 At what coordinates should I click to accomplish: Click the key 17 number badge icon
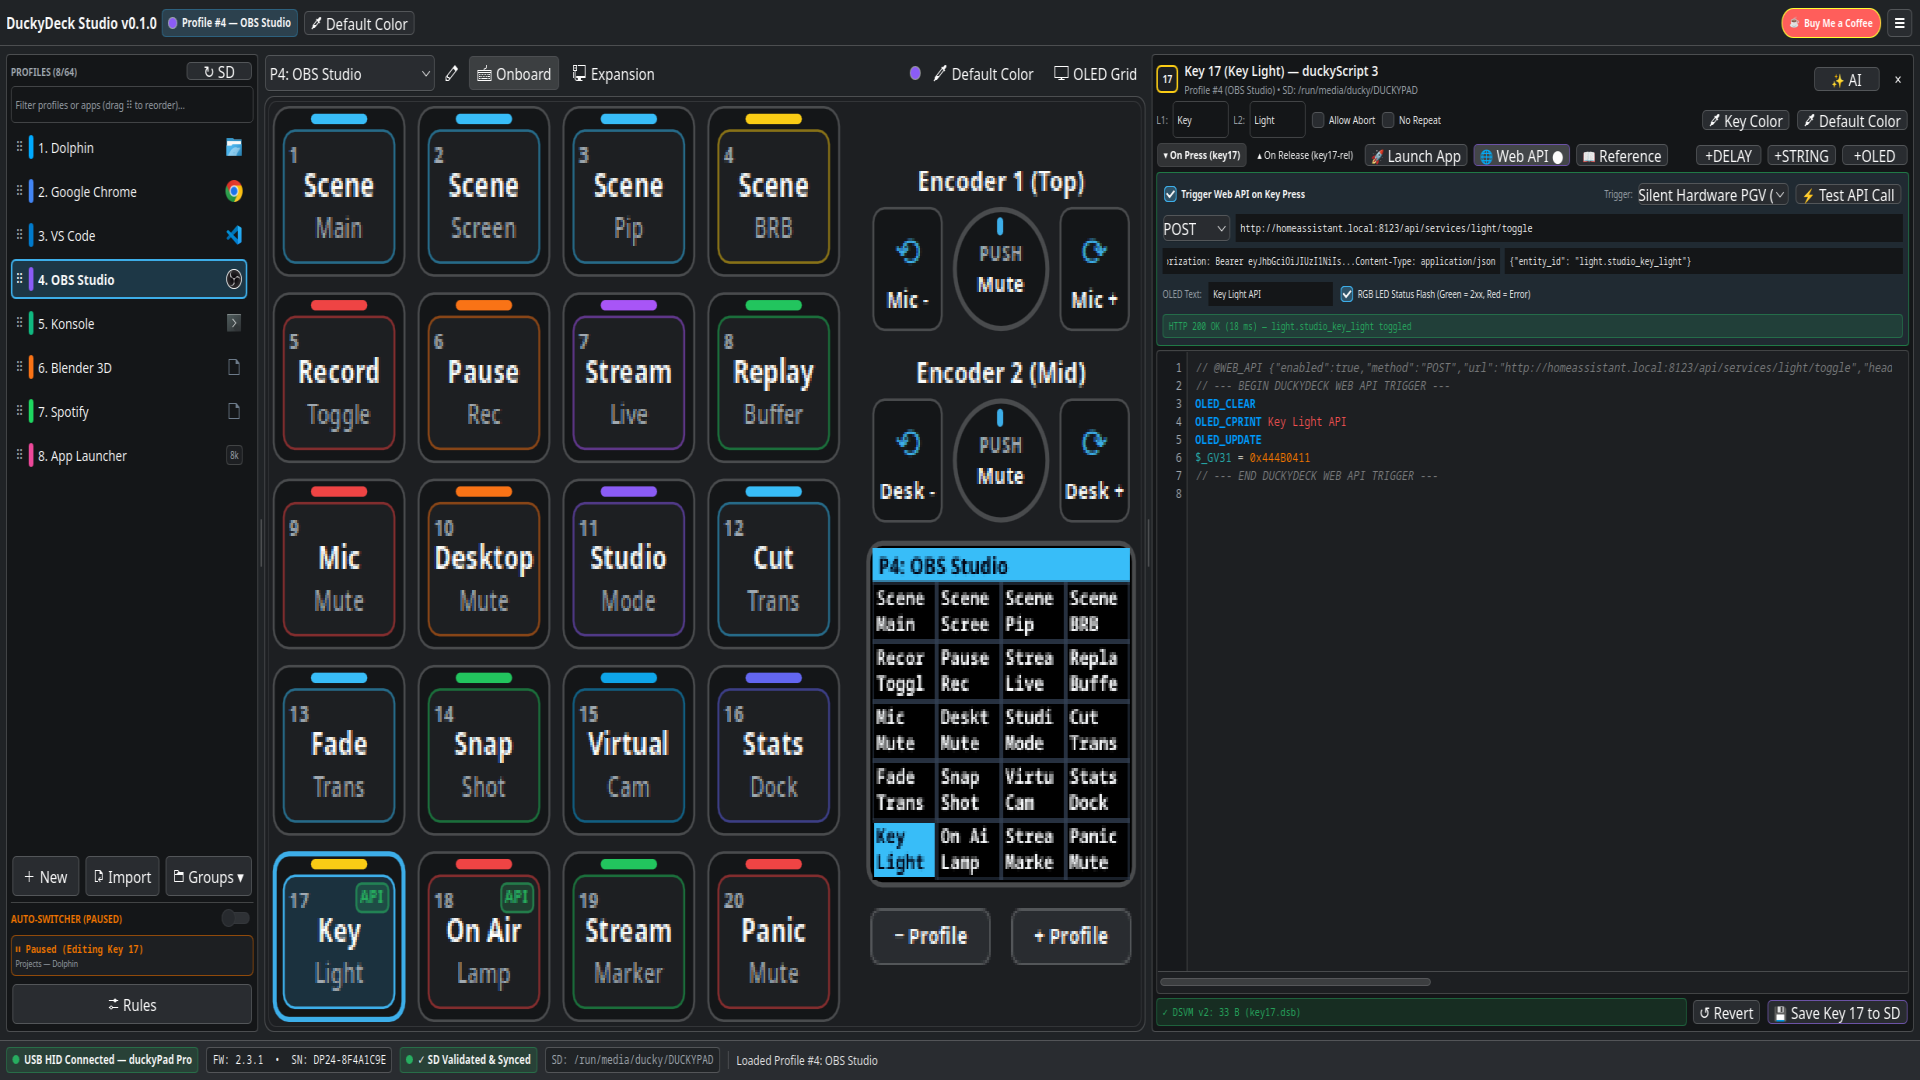(1167, 78)
